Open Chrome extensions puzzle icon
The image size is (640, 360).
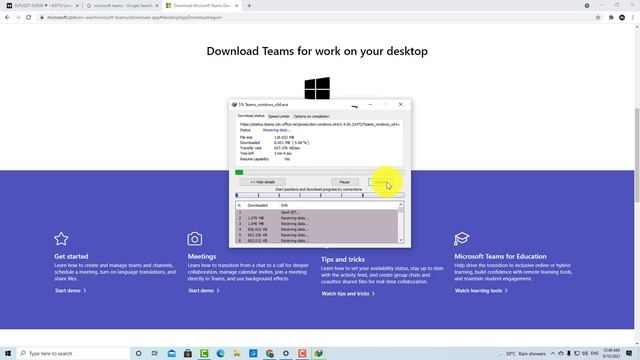pyautogui.click(x=611, y=18)
